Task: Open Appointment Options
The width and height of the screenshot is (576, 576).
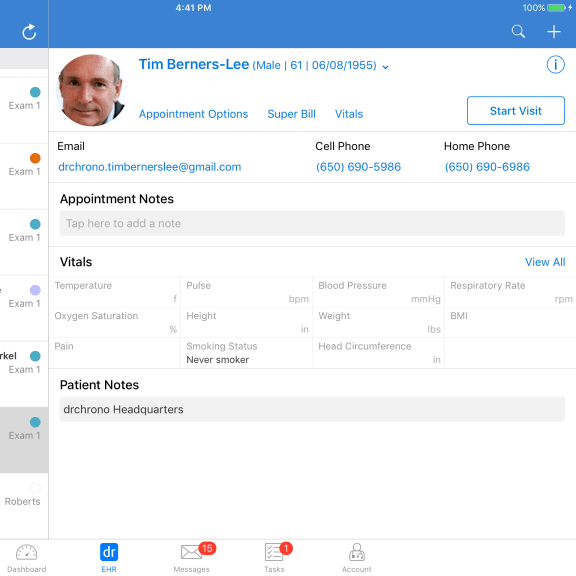Action: (x=193, y=114)
